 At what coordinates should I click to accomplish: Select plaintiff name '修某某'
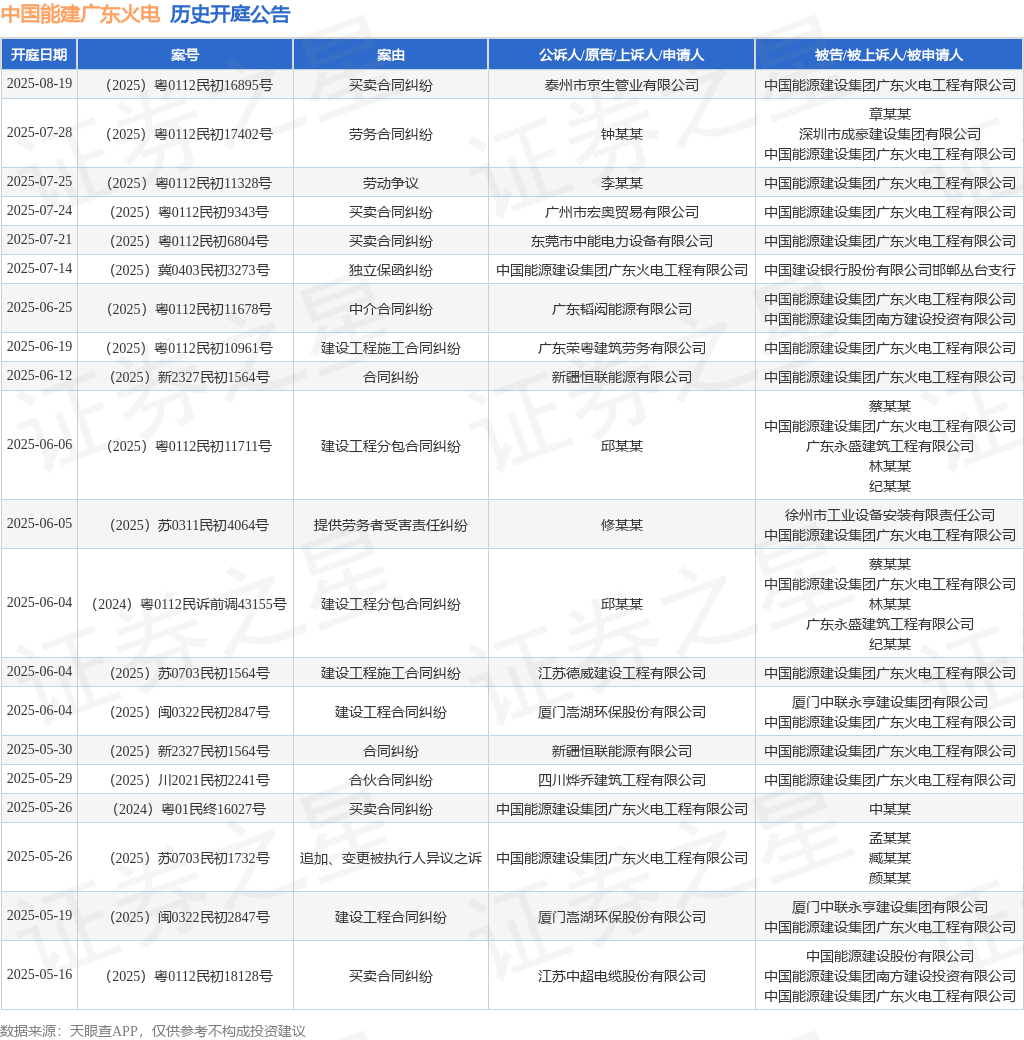tap(621, 525)
